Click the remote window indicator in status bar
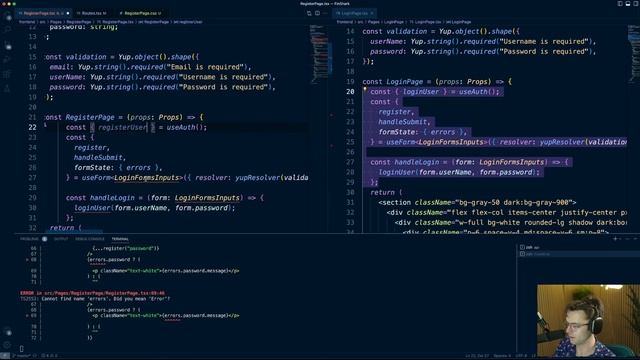 (4, 356)
